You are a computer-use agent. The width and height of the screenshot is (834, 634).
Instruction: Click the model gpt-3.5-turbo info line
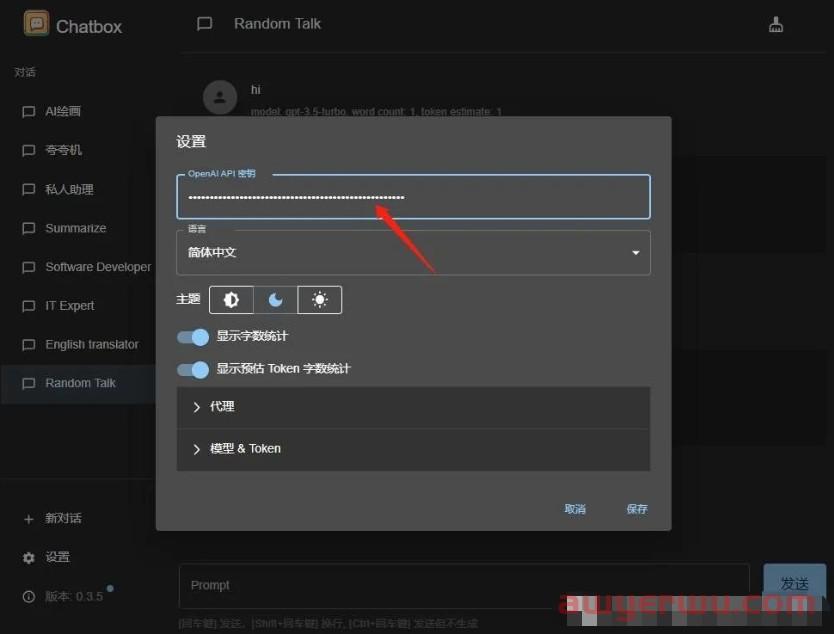coord(376,112)
